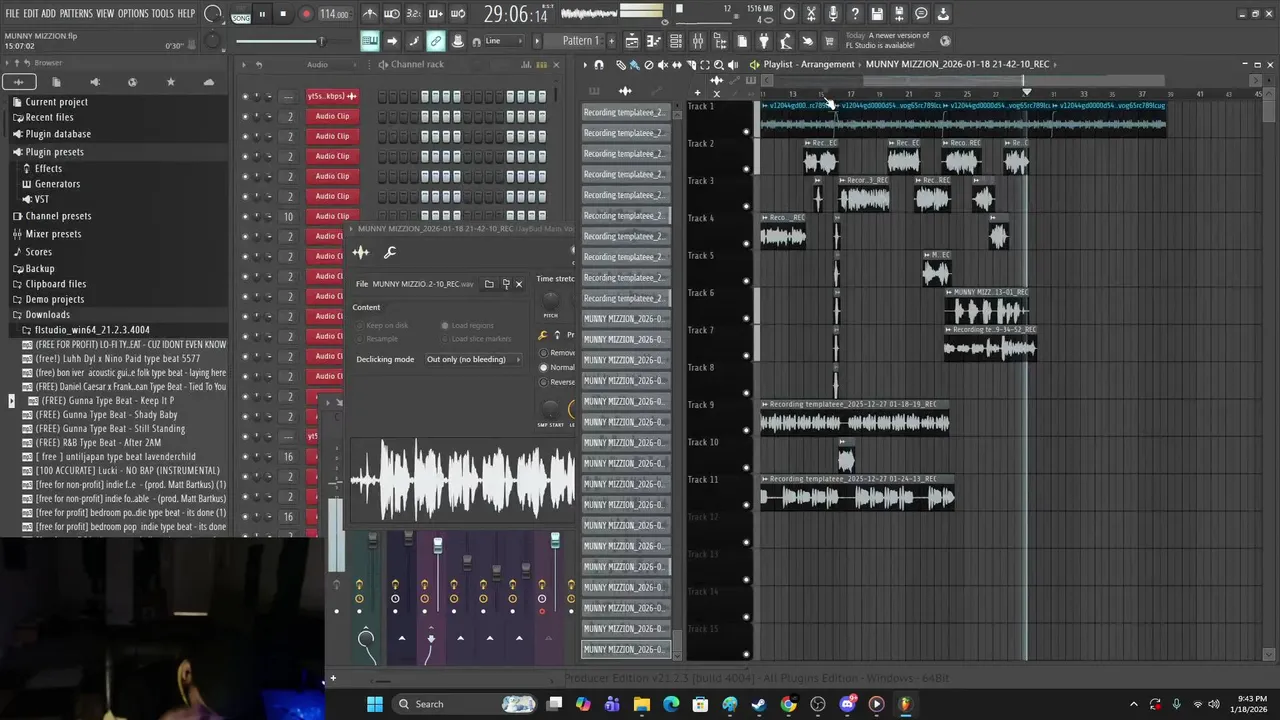Open the VIEW menu
Screen dimensions: 1280x720
(105, 13)
